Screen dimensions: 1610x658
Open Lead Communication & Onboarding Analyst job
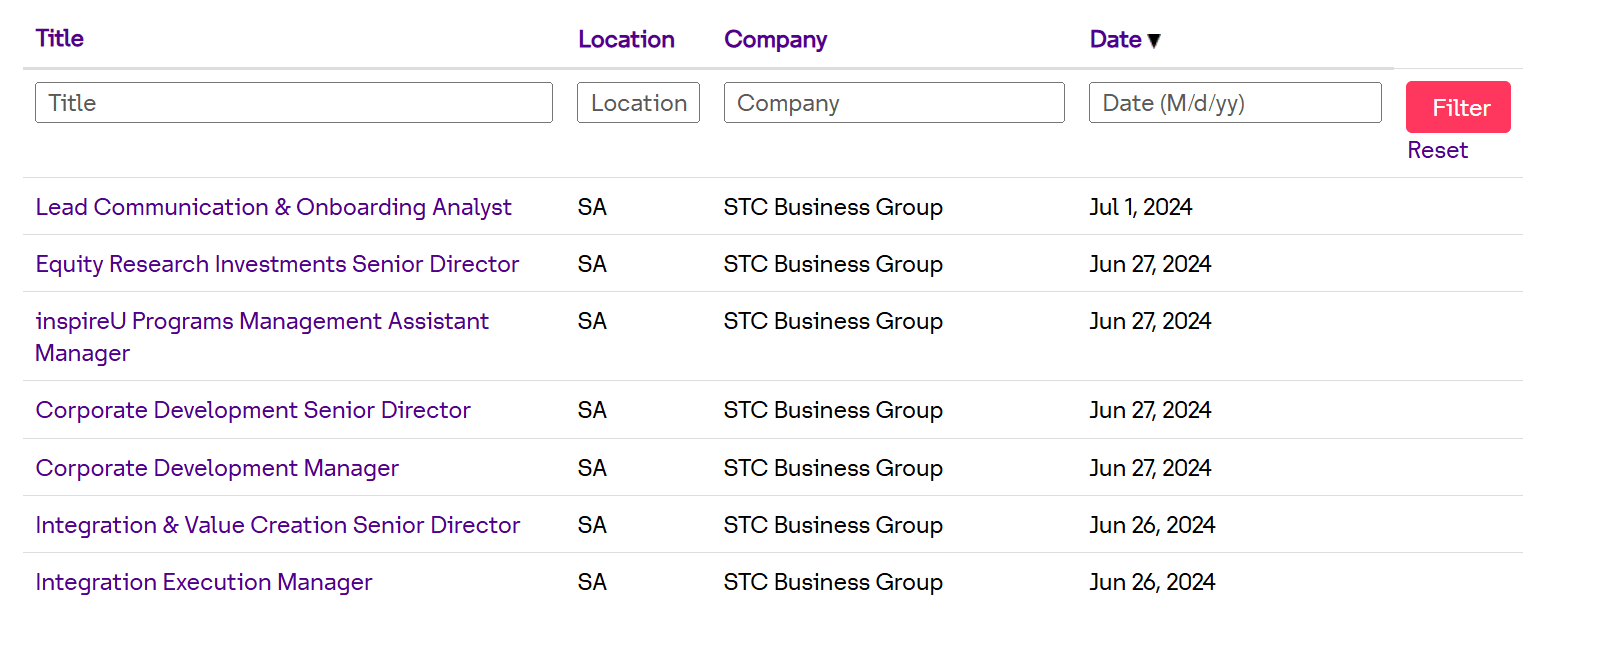[x=273, y=207]
